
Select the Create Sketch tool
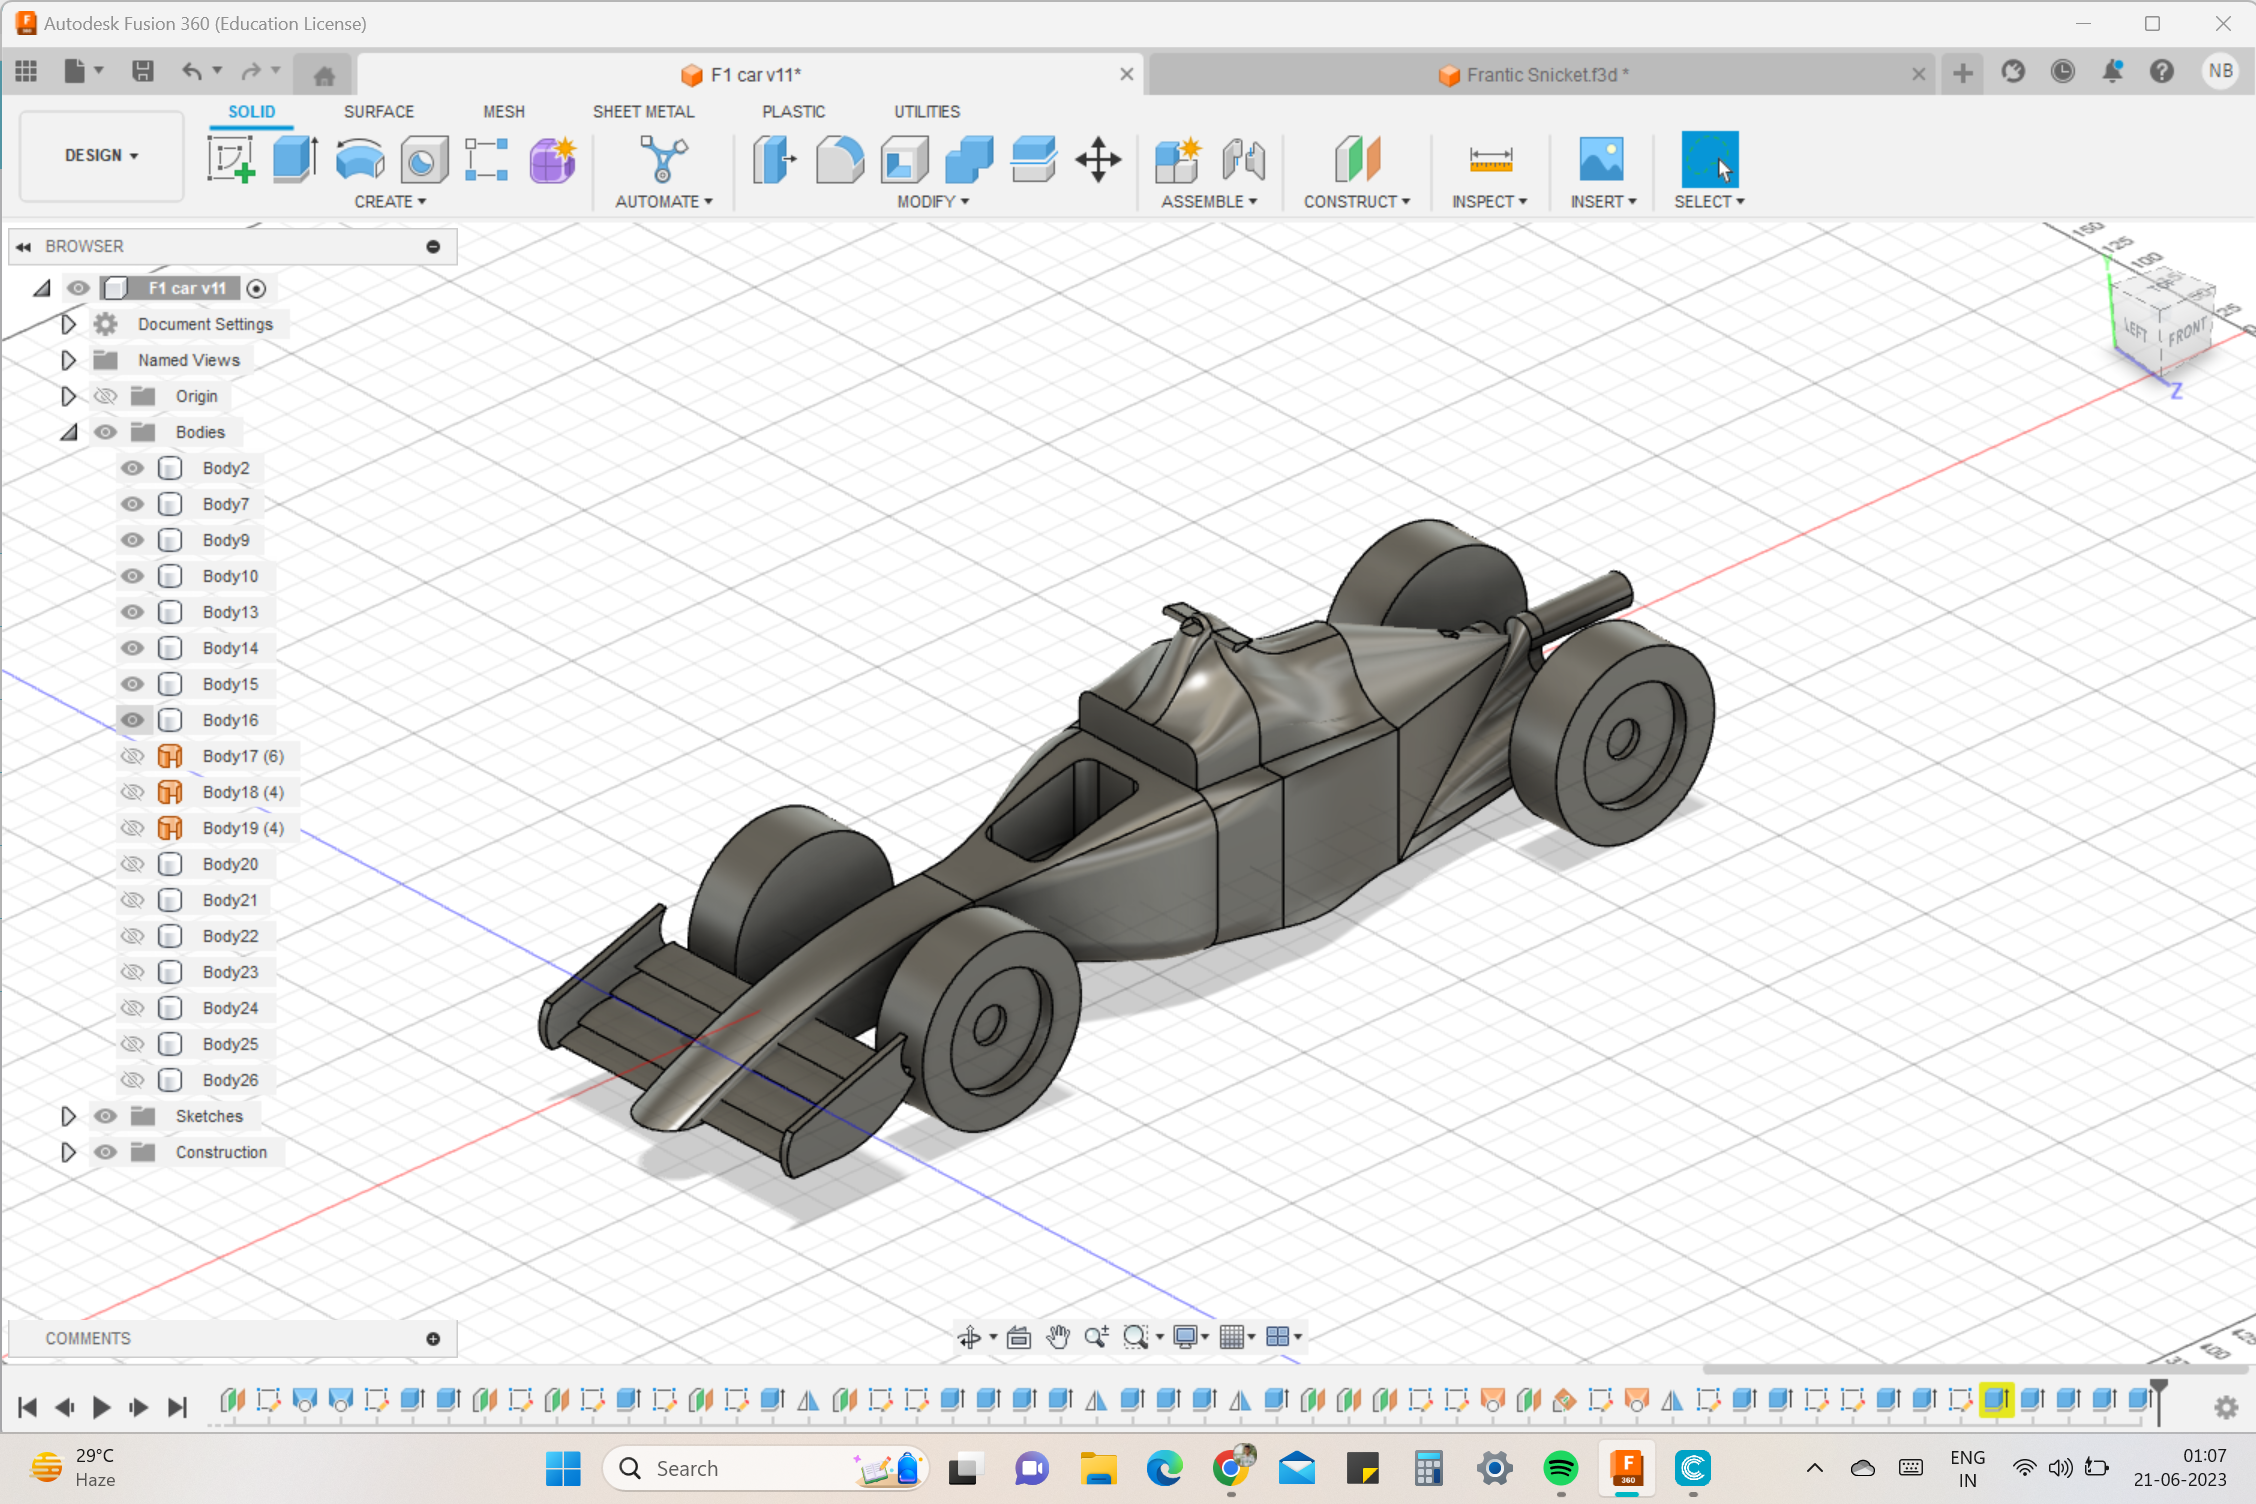pos(232,158)
